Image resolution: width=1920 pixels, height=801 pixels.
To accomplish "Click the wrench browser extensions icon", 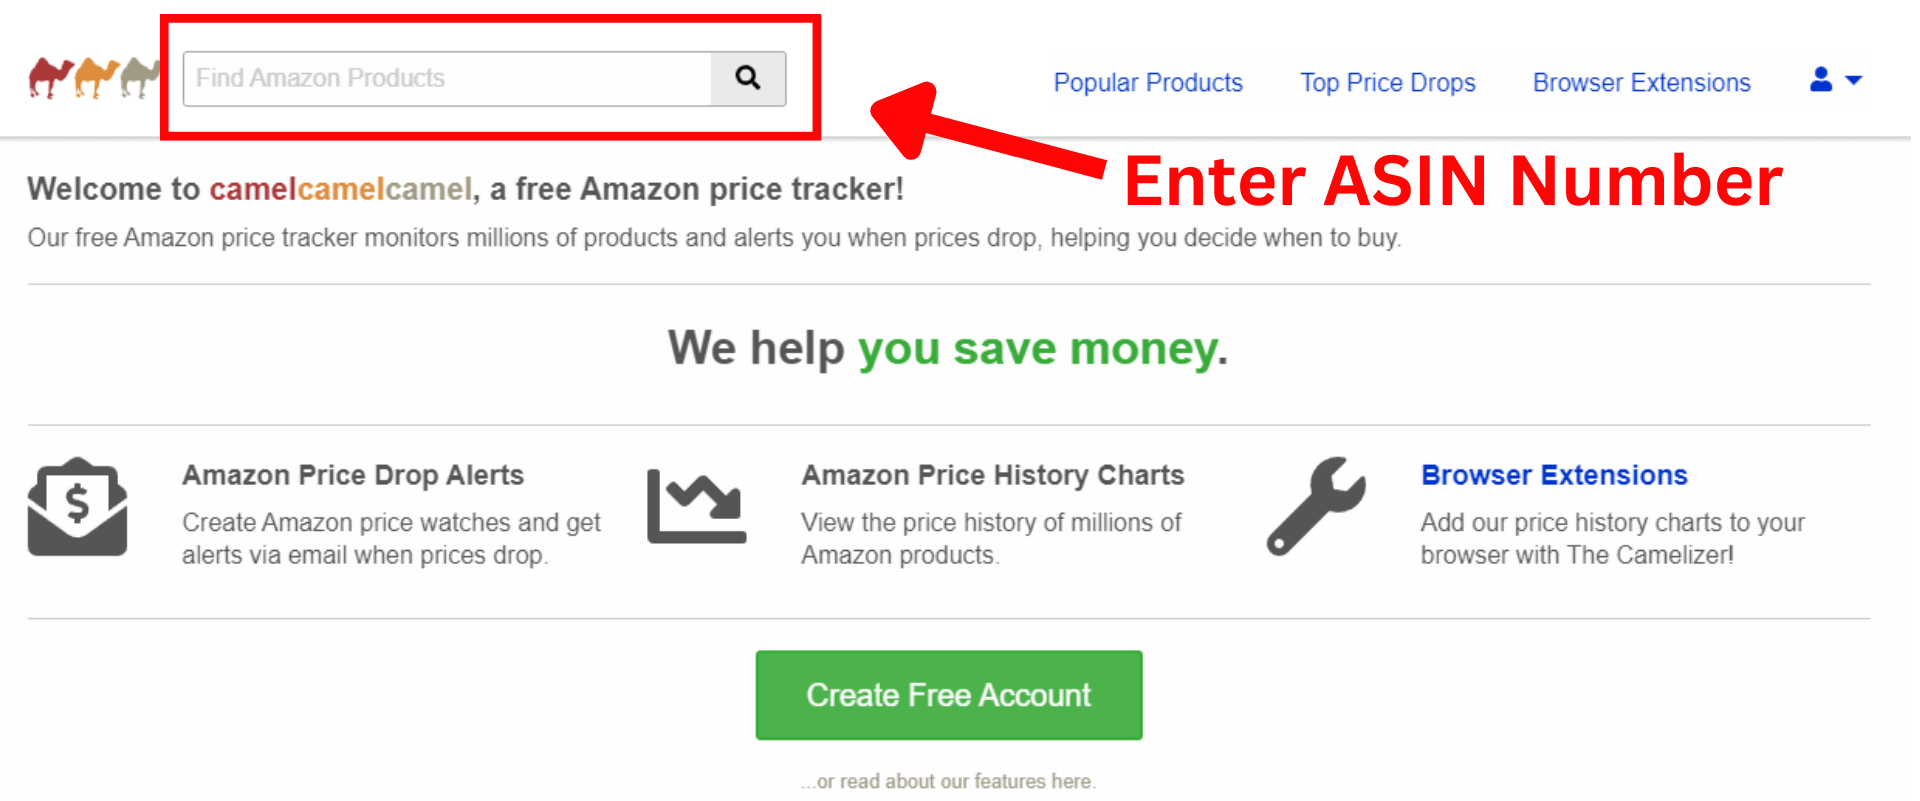I will (x=1316, y=507).
